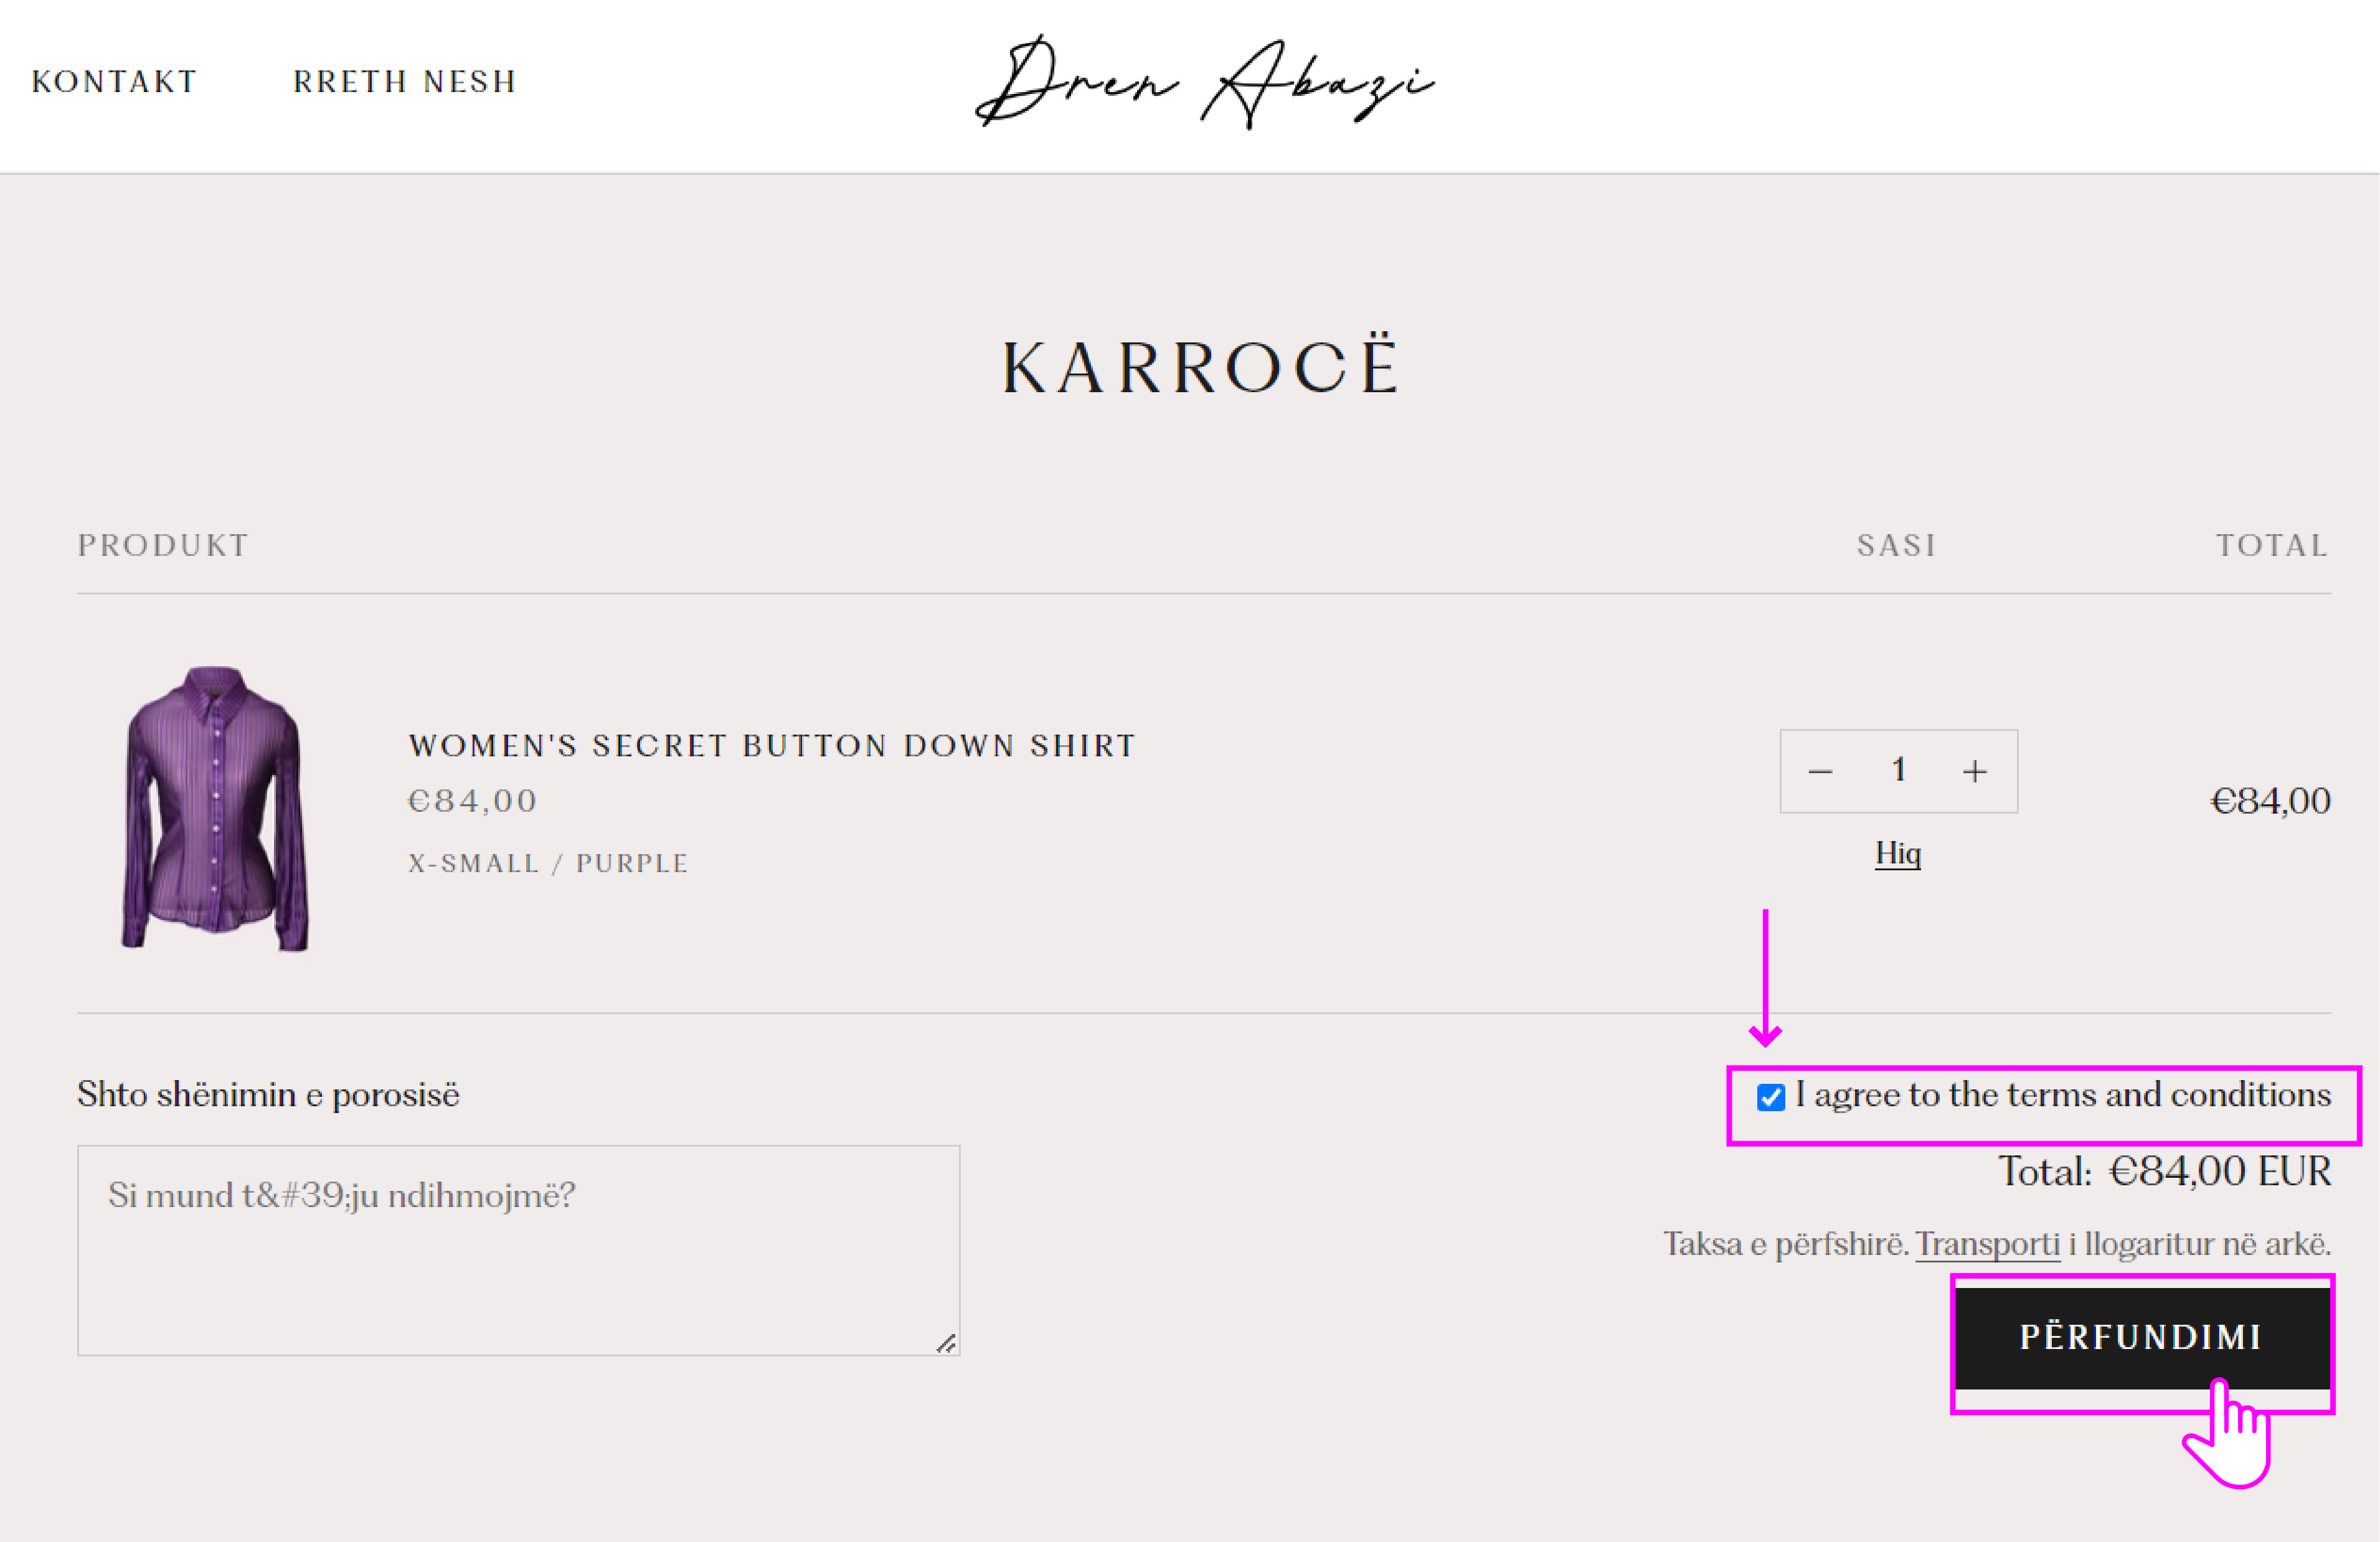
Task: Increase shirt quantity with plus button
Action: pyautogui.click(x=1974, y=771)
